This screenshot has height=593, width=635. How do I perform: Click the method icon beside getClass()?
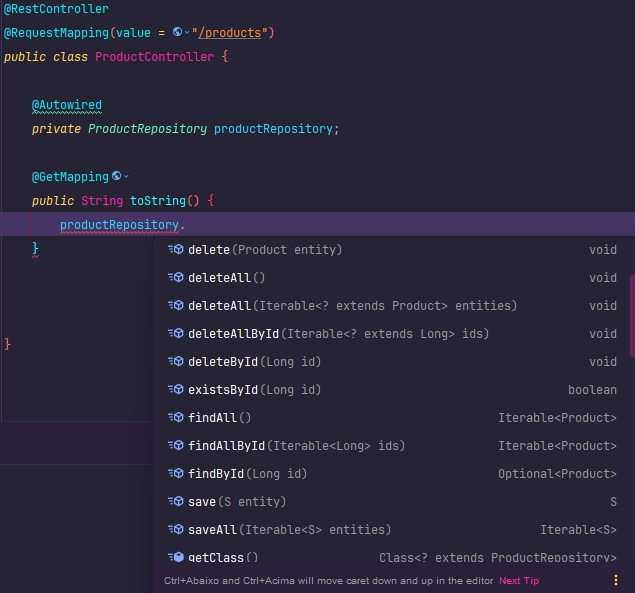click(176, 557)
